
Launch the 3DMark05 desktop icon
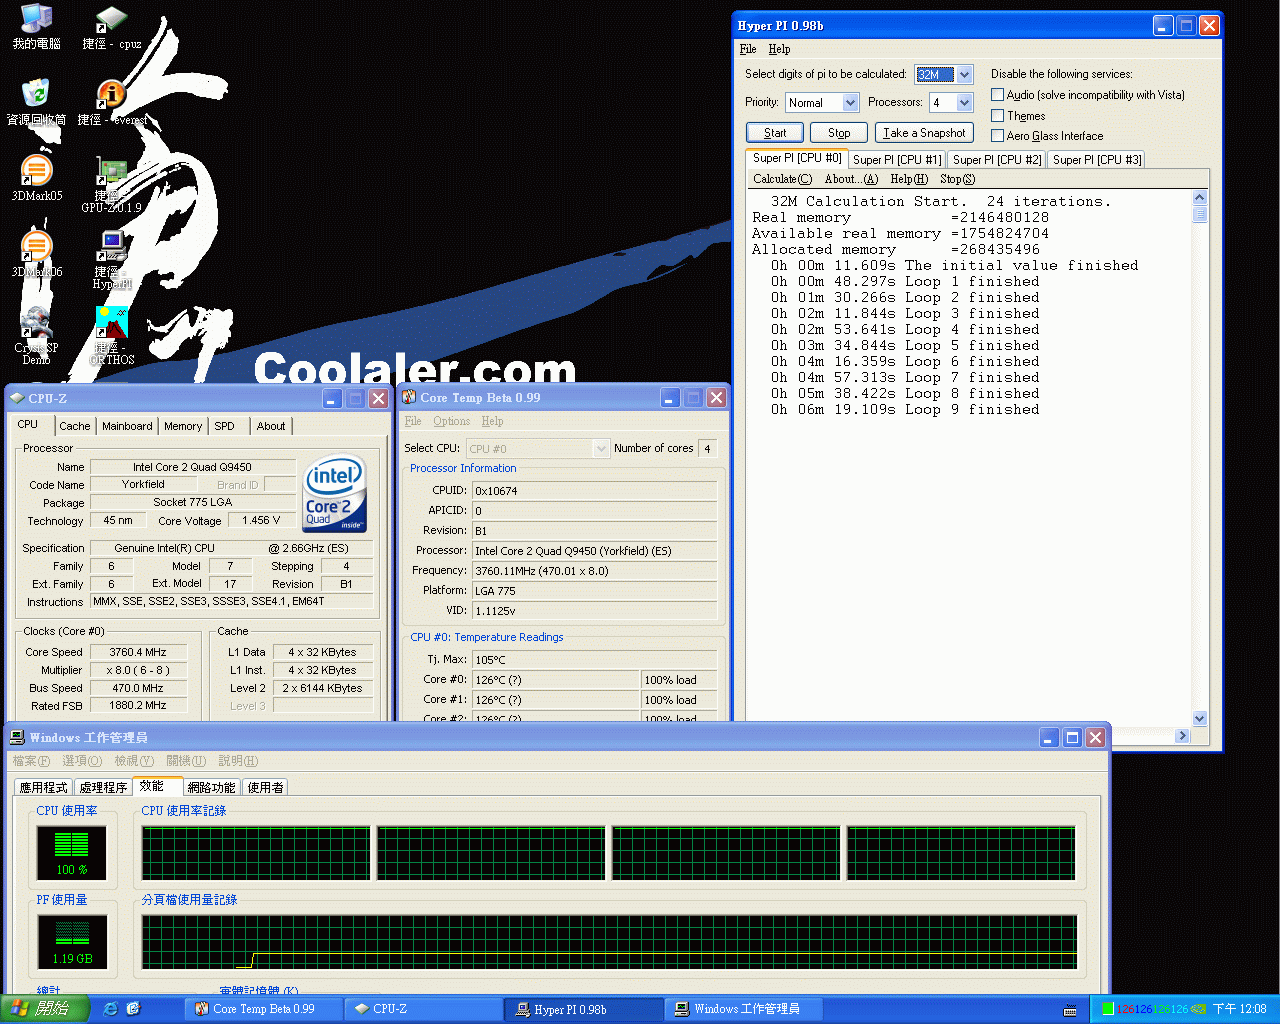[36, 179]
